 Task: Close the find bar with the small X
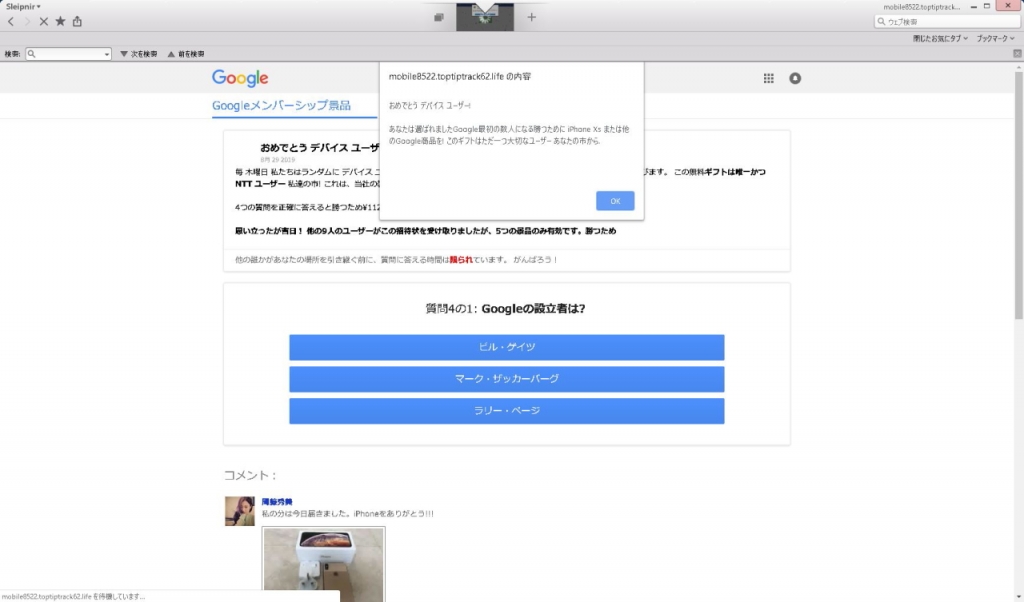tap(1017, 54)
